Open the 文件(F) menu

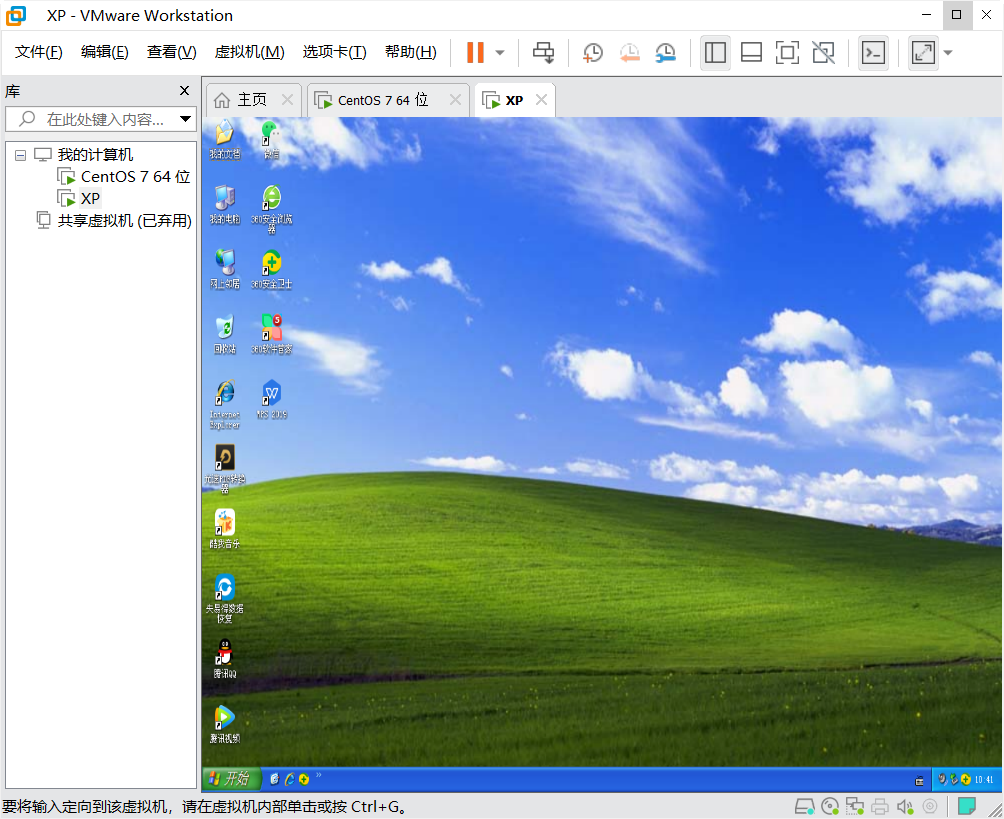pos(38,52)
